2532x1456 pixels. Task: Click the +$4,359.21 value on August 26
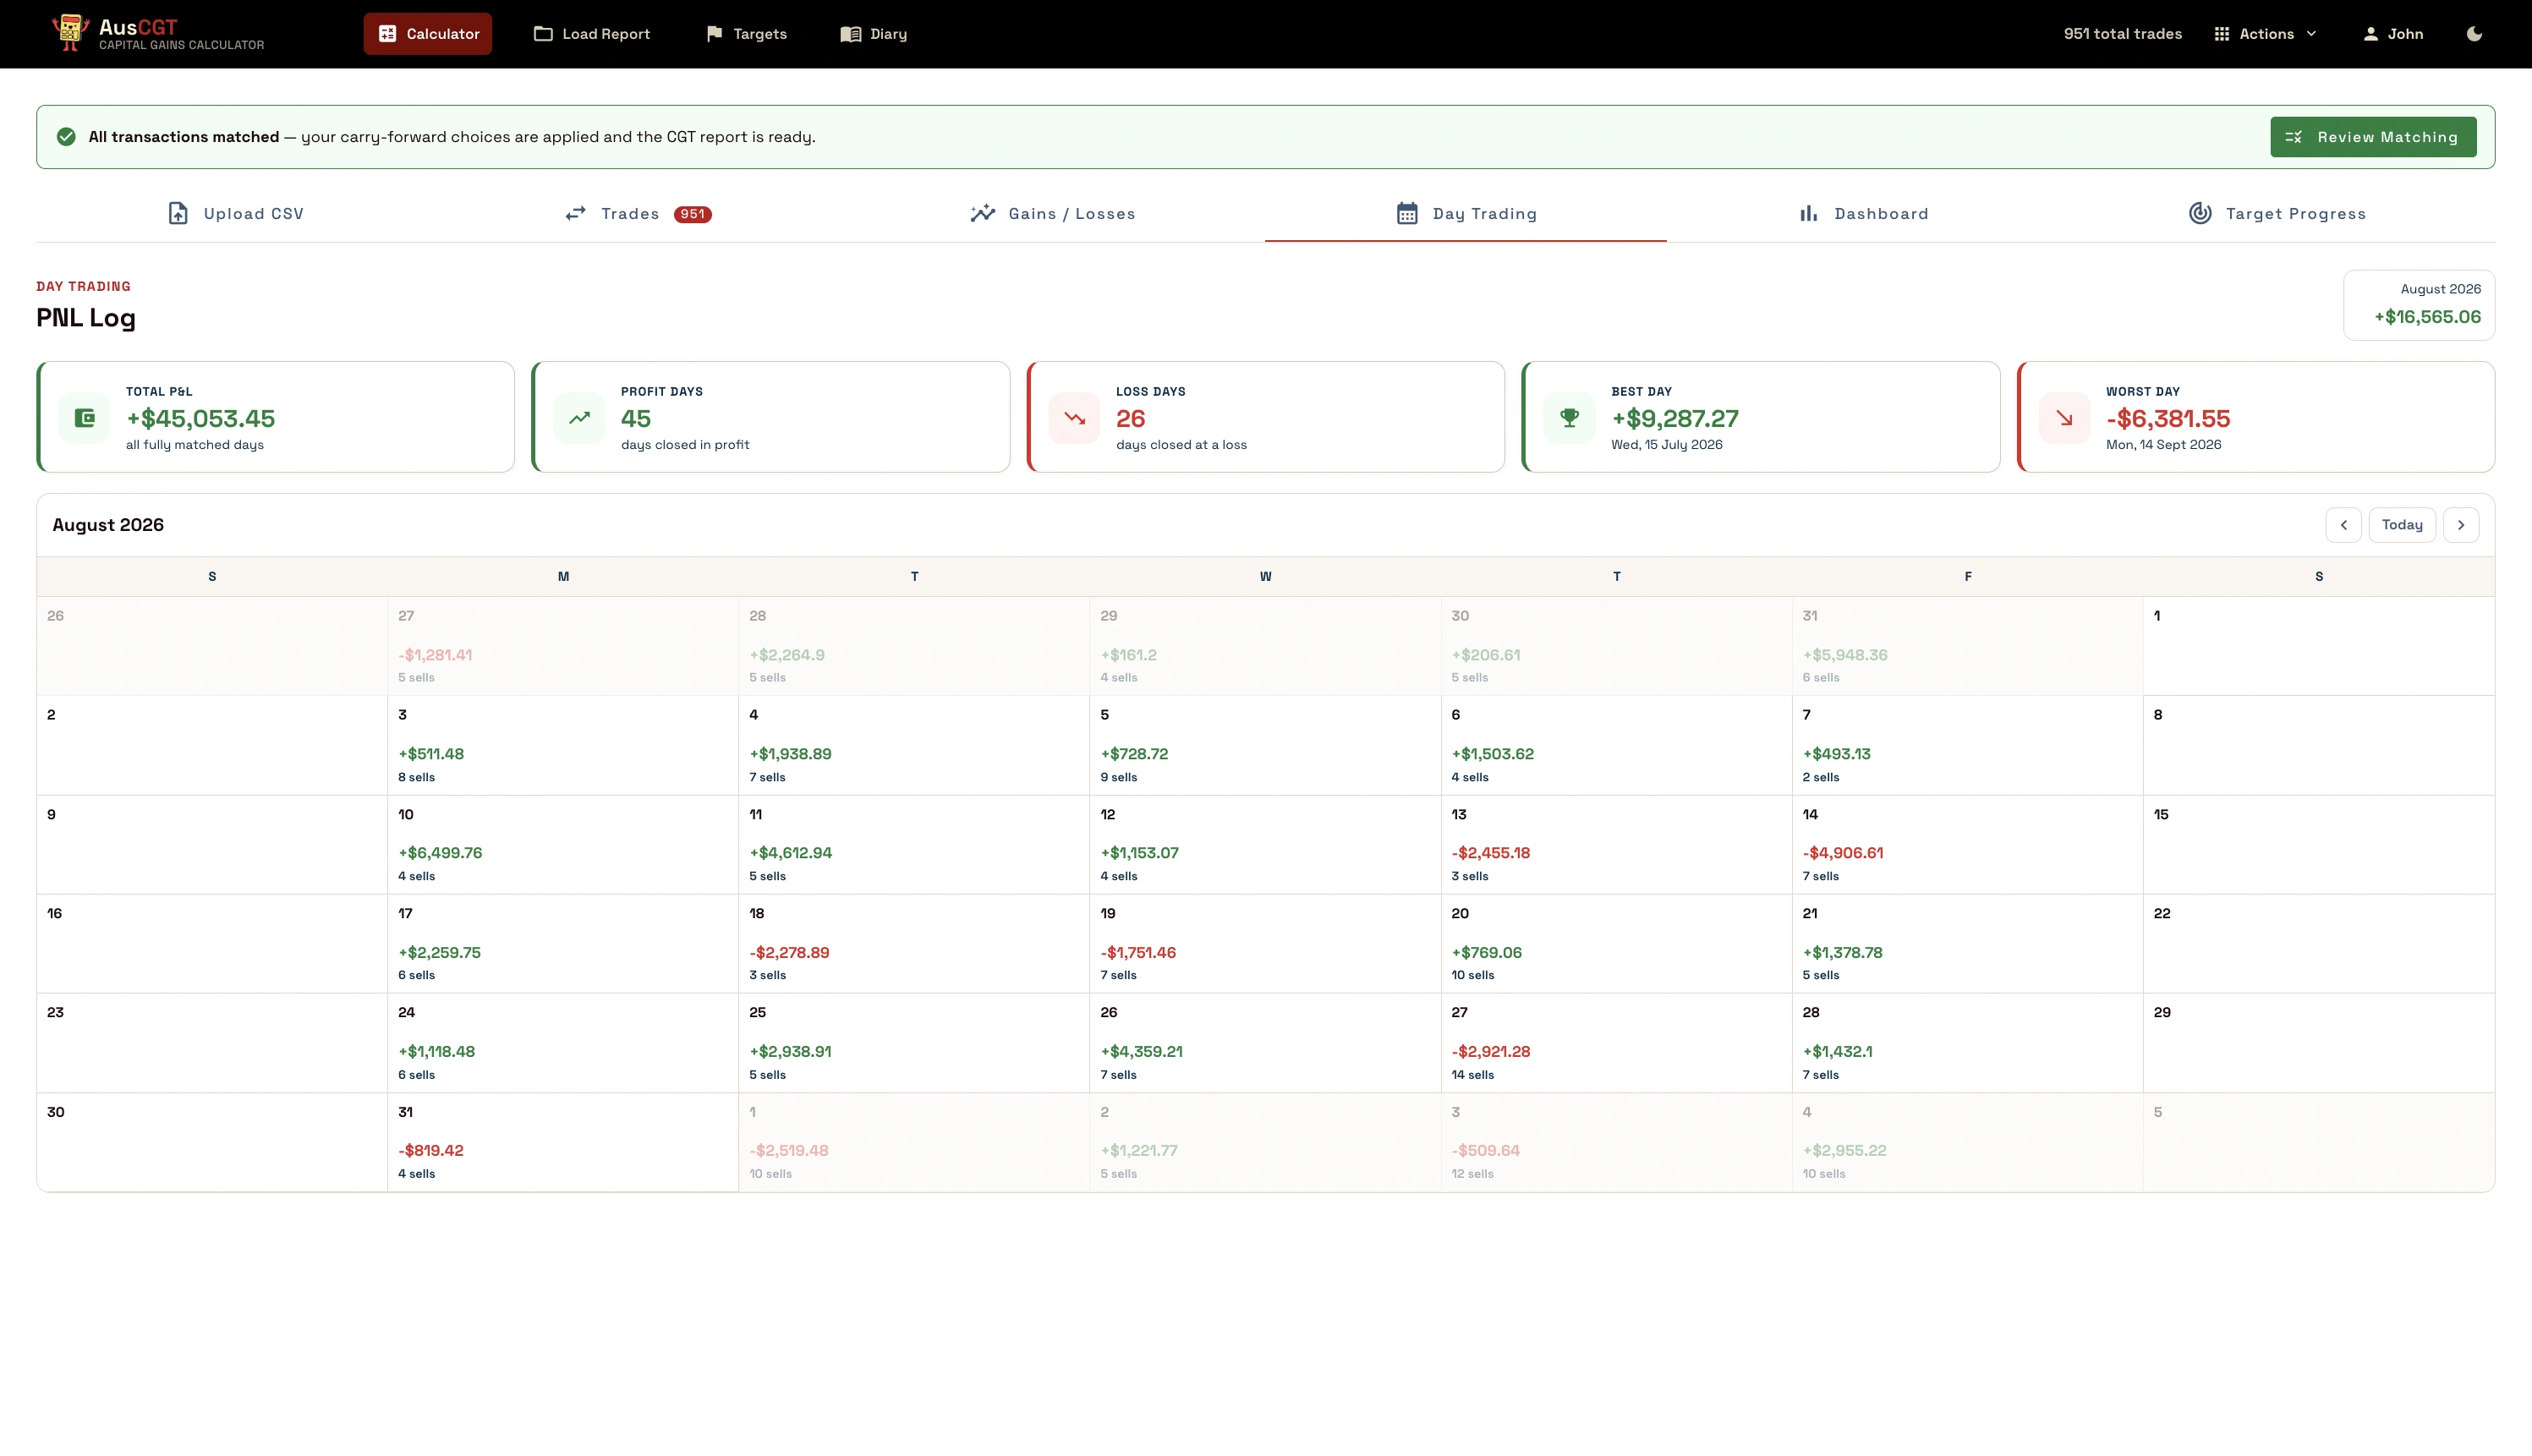1141,1052
